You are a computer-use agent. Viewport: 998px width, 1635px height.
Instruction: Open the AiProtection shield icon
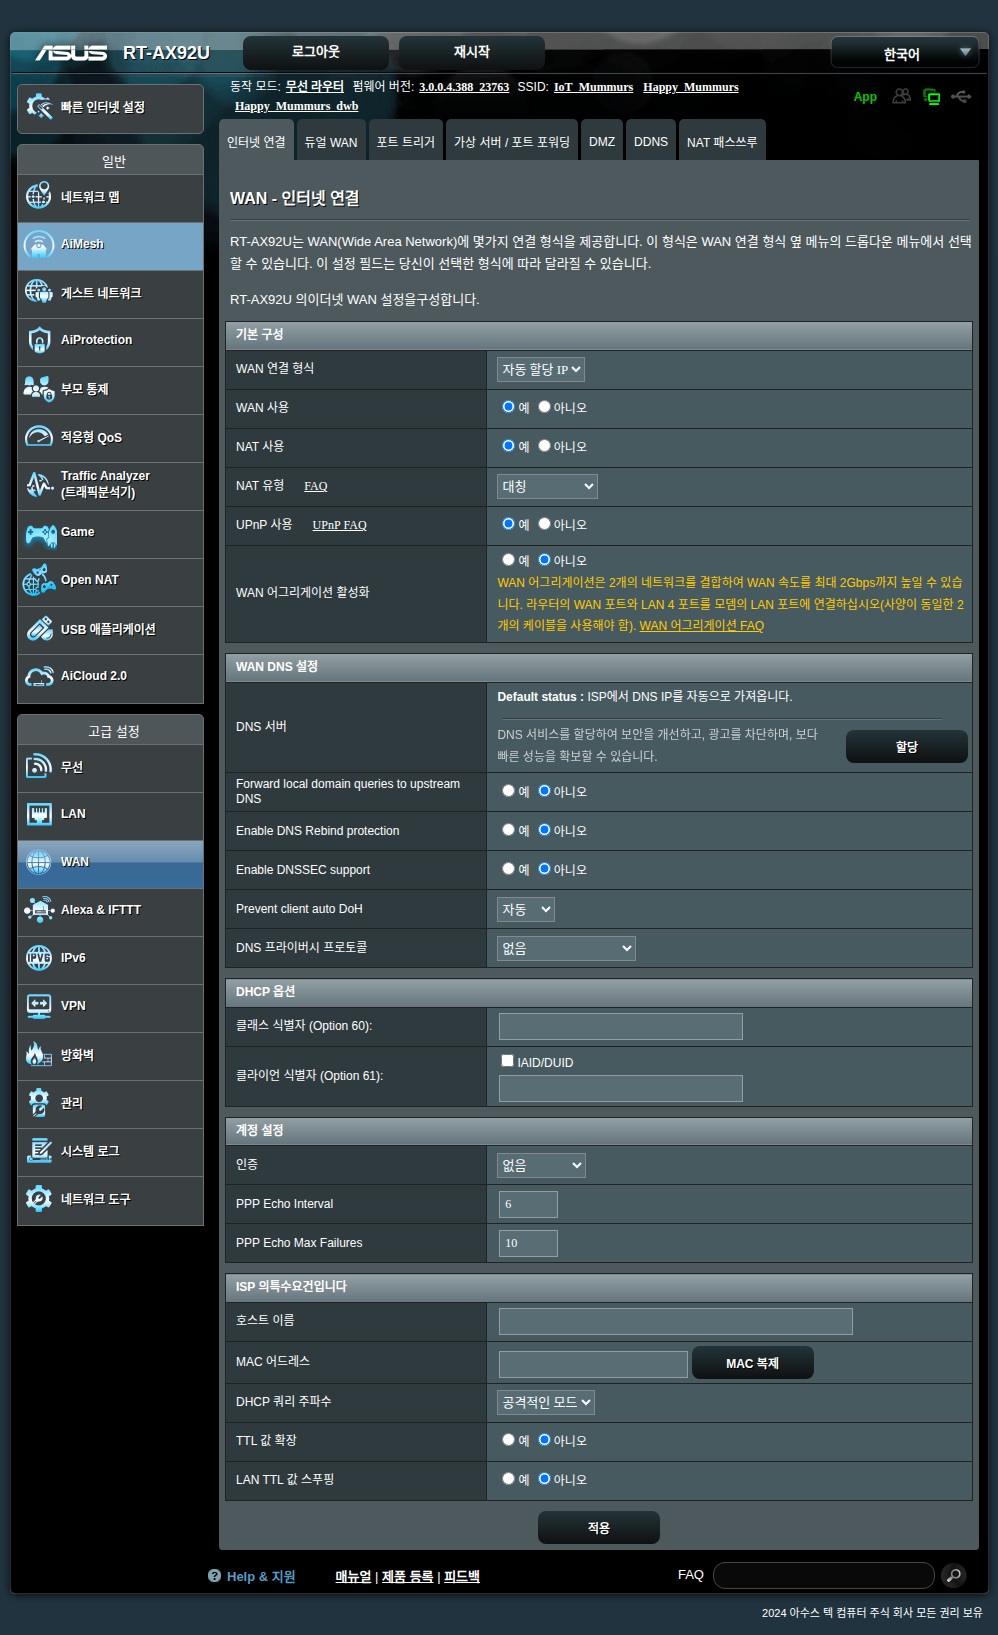click(x=39, y=341)
